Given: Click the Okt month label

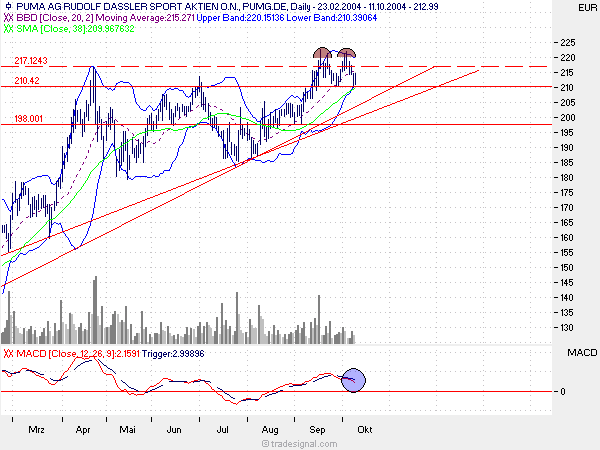Looking at the screenshot, I should 365,429.
